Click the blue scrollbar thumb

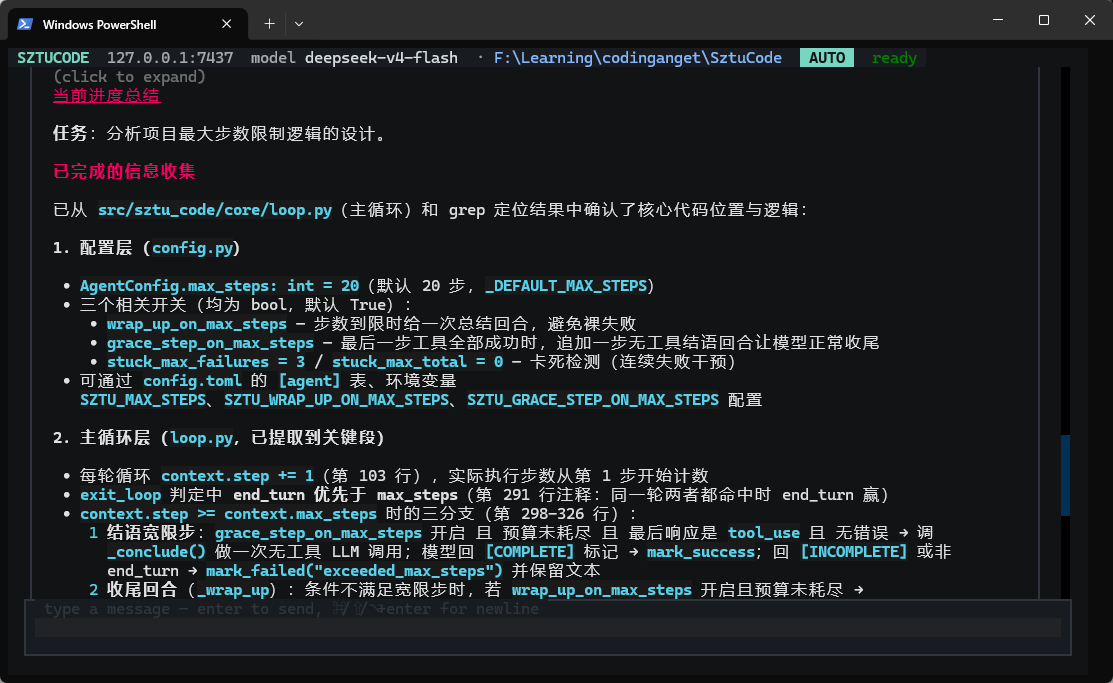(x=1065, y=475)
